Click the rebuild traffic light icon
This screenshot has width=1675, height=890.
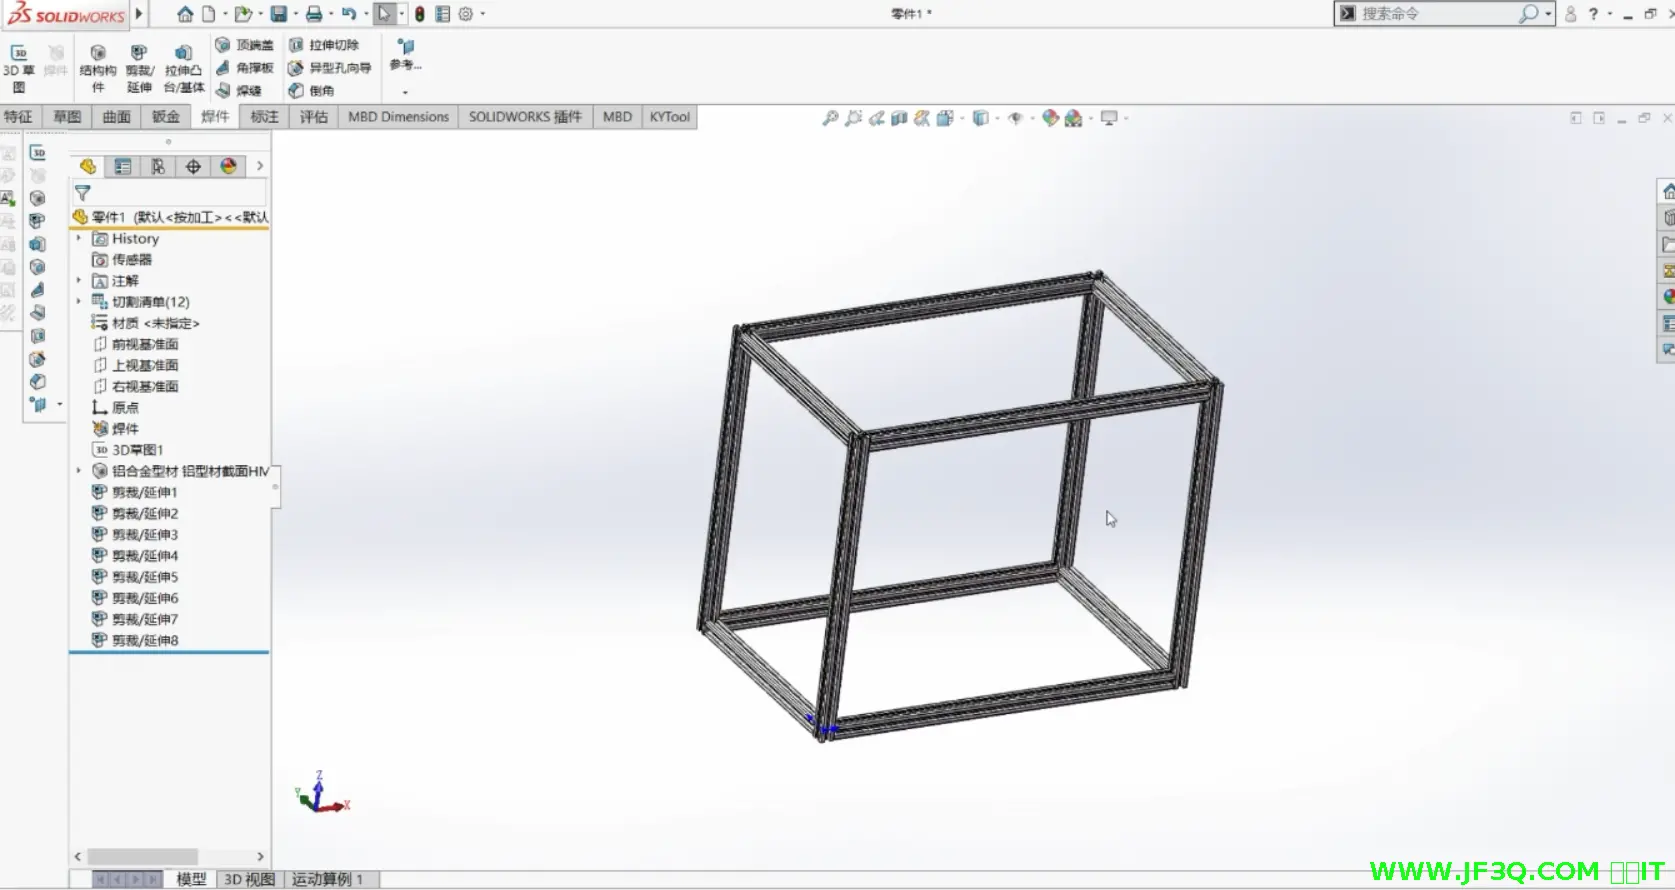(420, 14)
